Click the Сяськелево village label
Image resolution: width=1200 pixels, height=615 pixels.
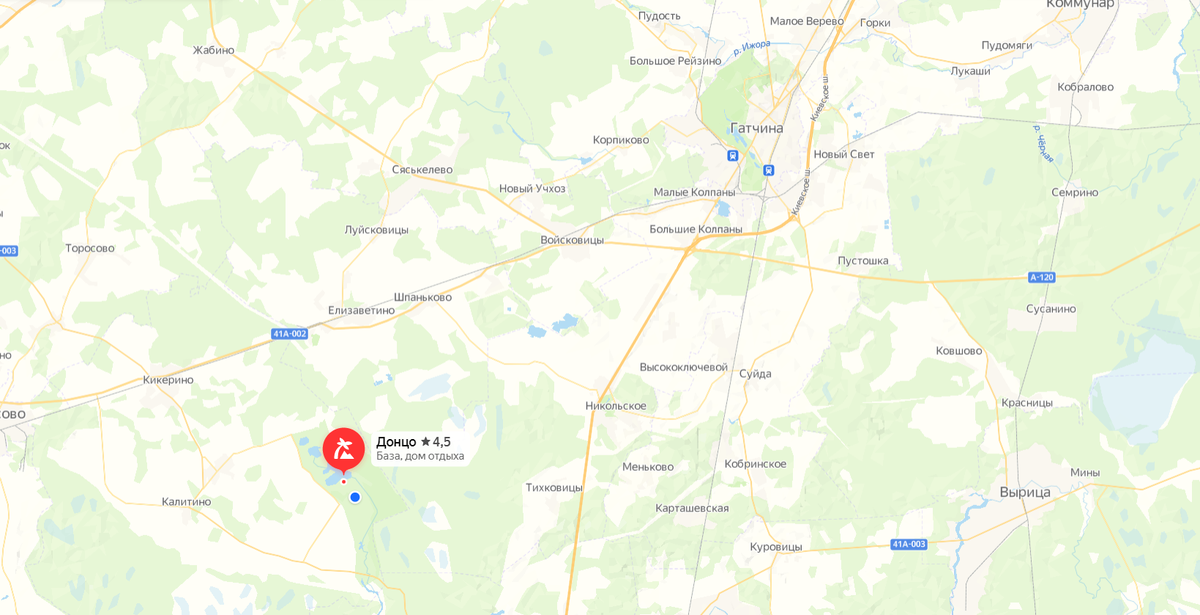(x=423, y=170)
